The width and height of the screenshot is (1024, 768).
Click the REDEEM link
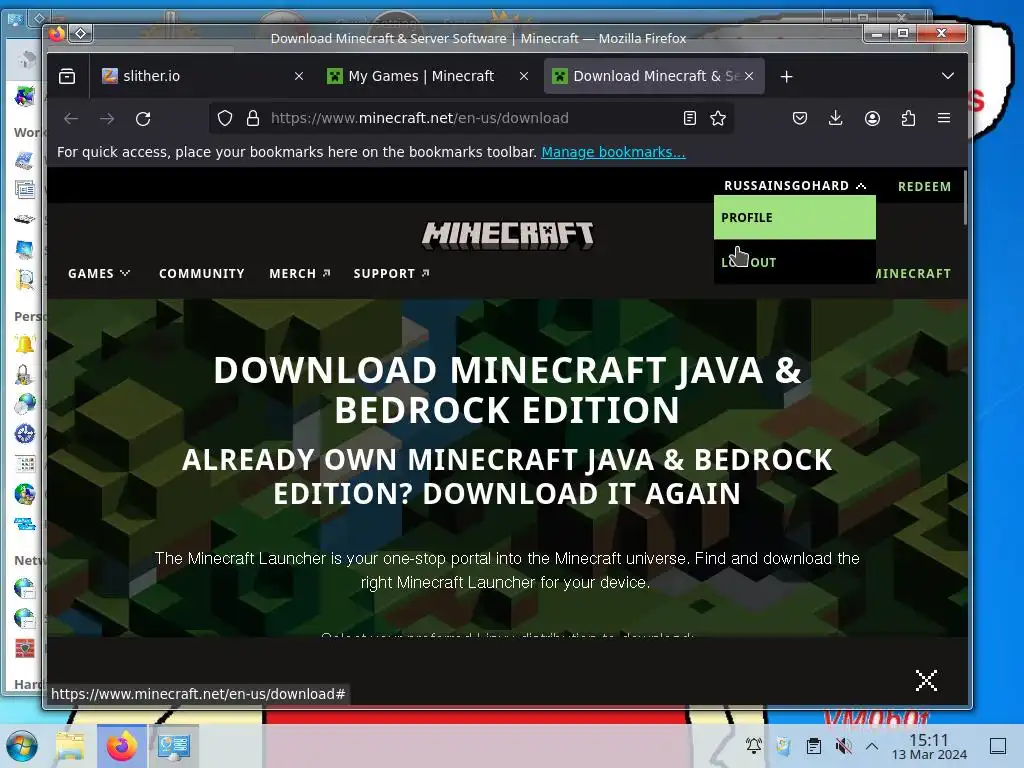point(924,187)
